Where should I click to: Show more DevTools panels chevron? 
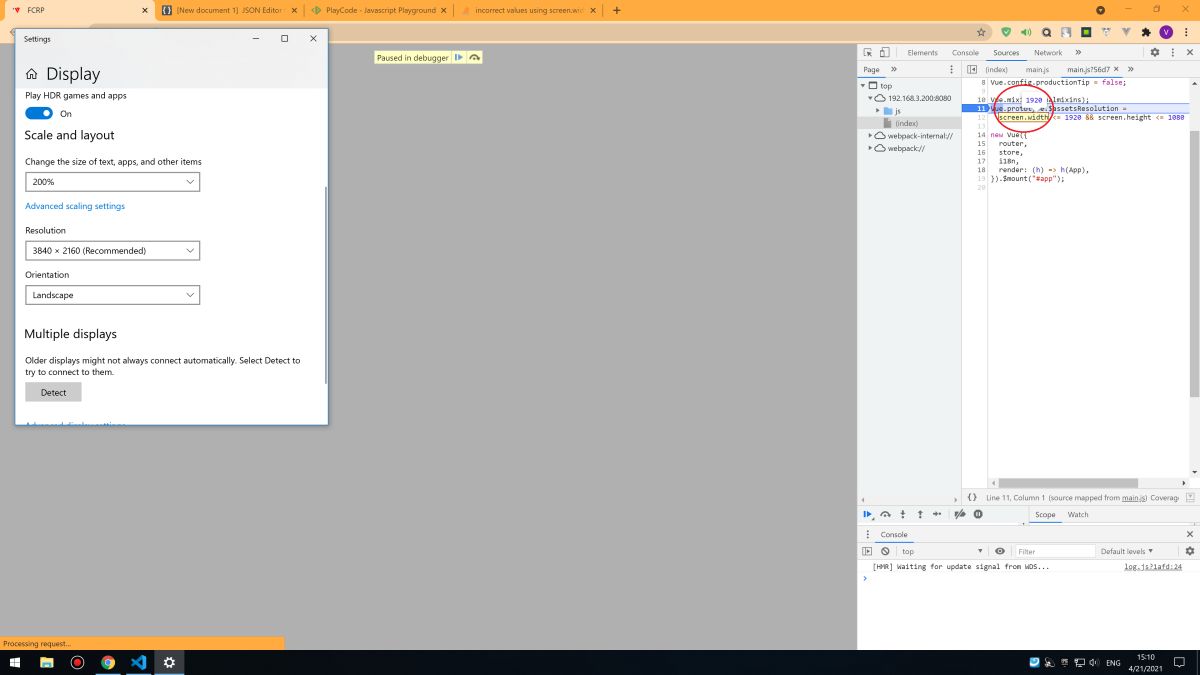click(x=1078, y=52)
